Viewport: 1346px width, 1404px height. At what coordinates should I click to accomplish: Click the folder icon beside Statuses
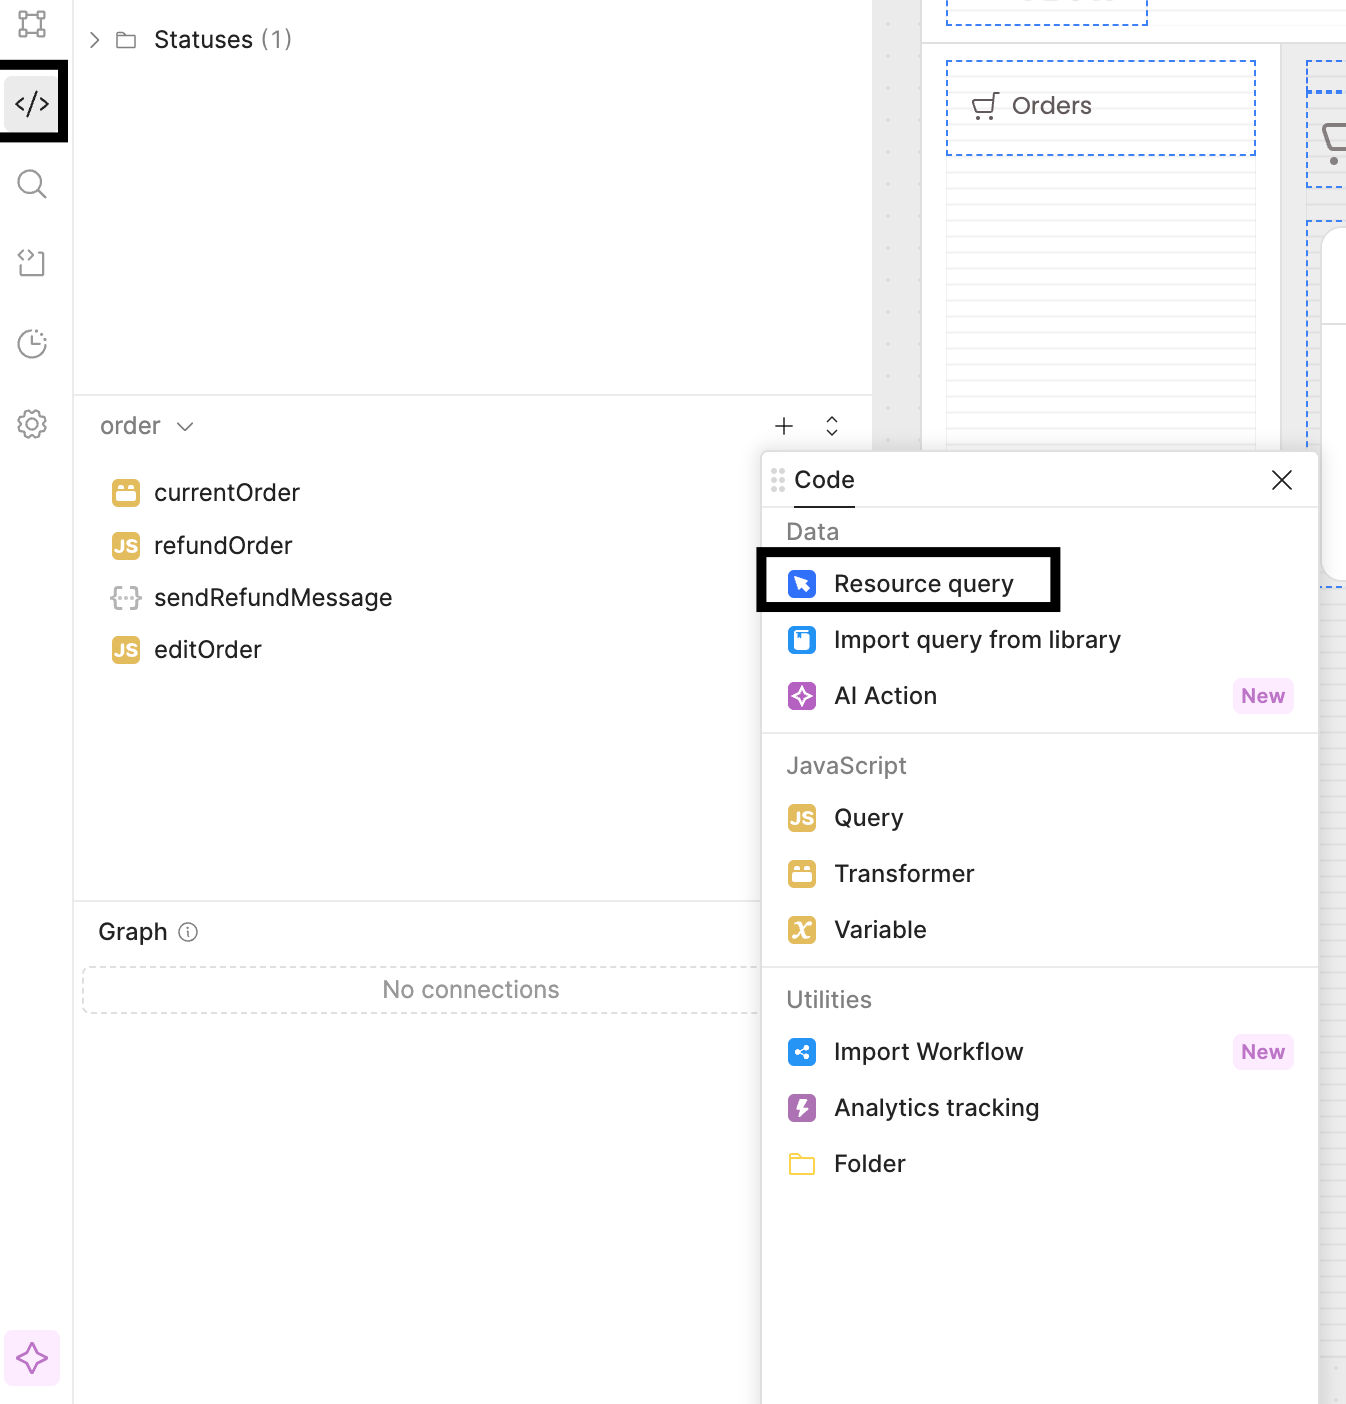(126, 40)
